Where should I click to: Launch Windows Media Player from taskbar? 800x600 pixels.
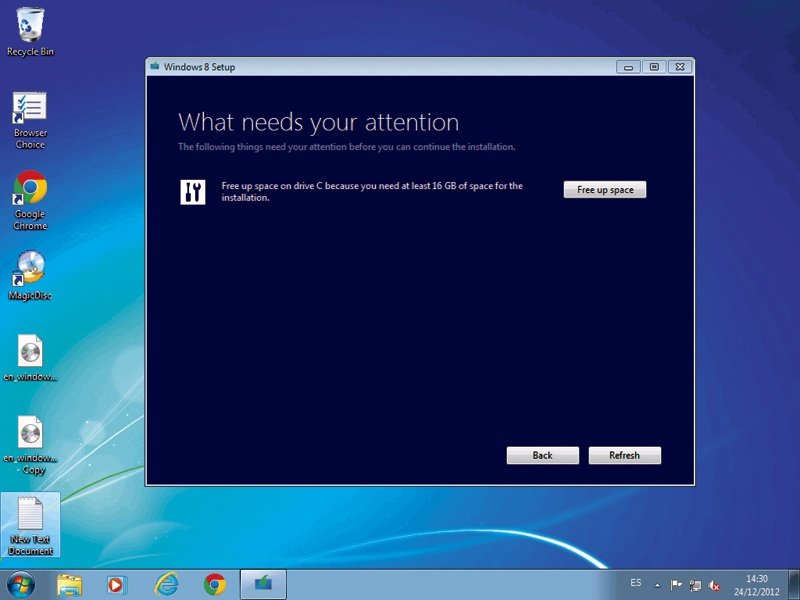pos(117,585)
